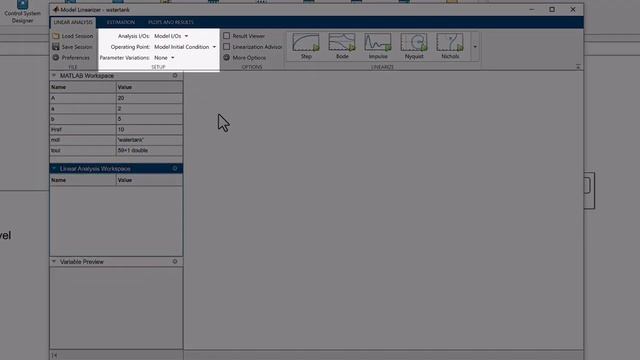Viewport: 640px width, 360px height.
Task: Switch to the Estimation tab
Action: 121,22
